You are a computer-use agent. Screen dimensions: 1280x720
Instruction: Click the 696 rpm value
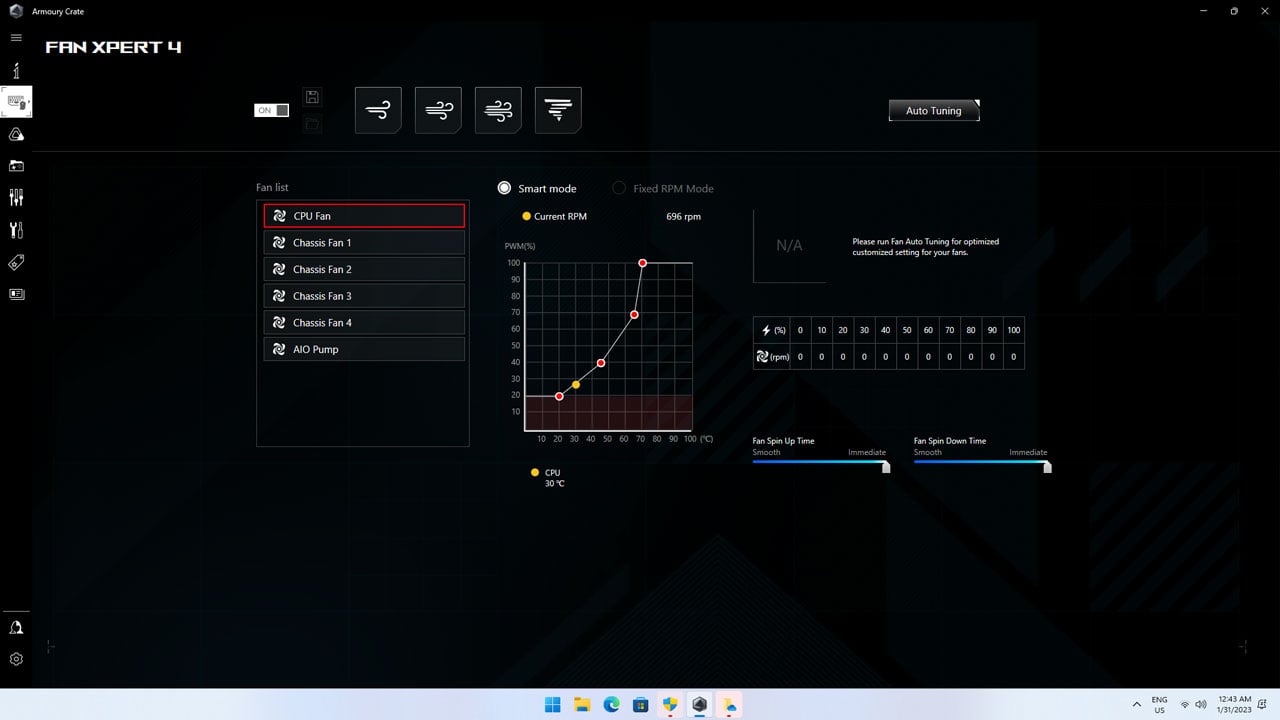tap(684, 216)
